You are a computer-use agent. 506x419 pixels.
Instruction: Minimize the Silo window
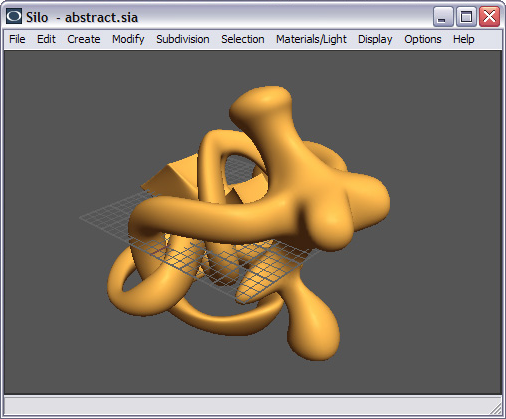[443, 17]
